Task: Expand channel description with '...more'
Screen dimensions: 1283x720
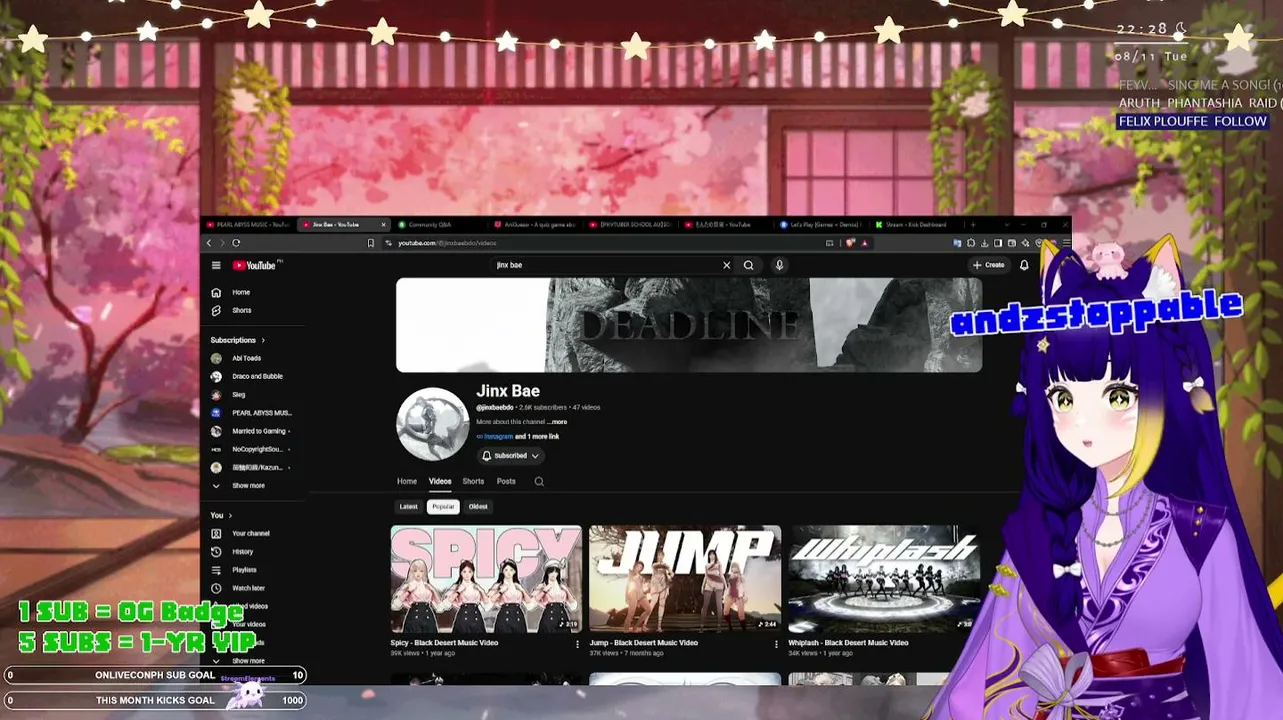Action: click(557, 422)
